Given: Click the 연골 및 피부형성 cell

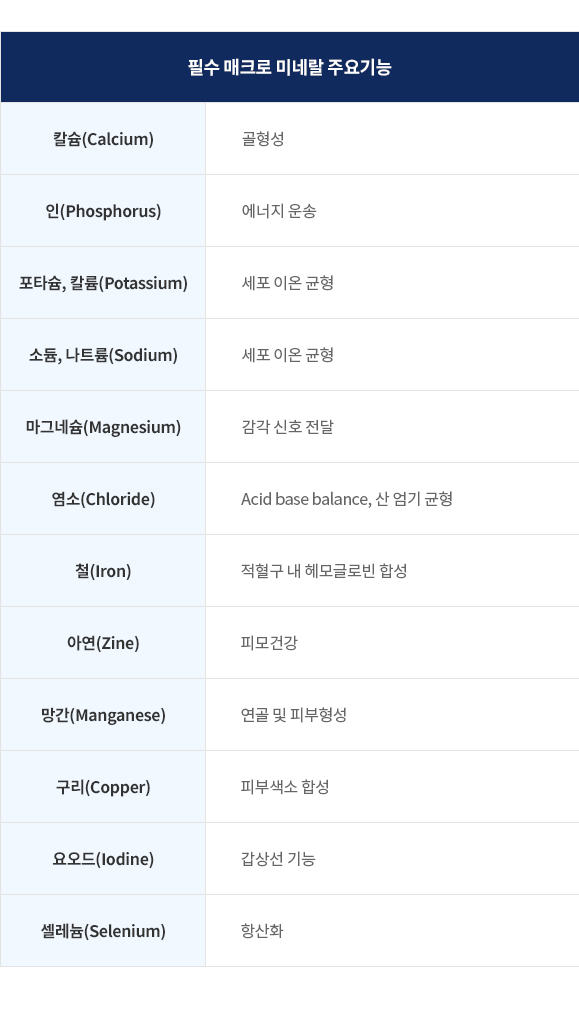Looking at the screenshot, I should click(x=393, y=715).
